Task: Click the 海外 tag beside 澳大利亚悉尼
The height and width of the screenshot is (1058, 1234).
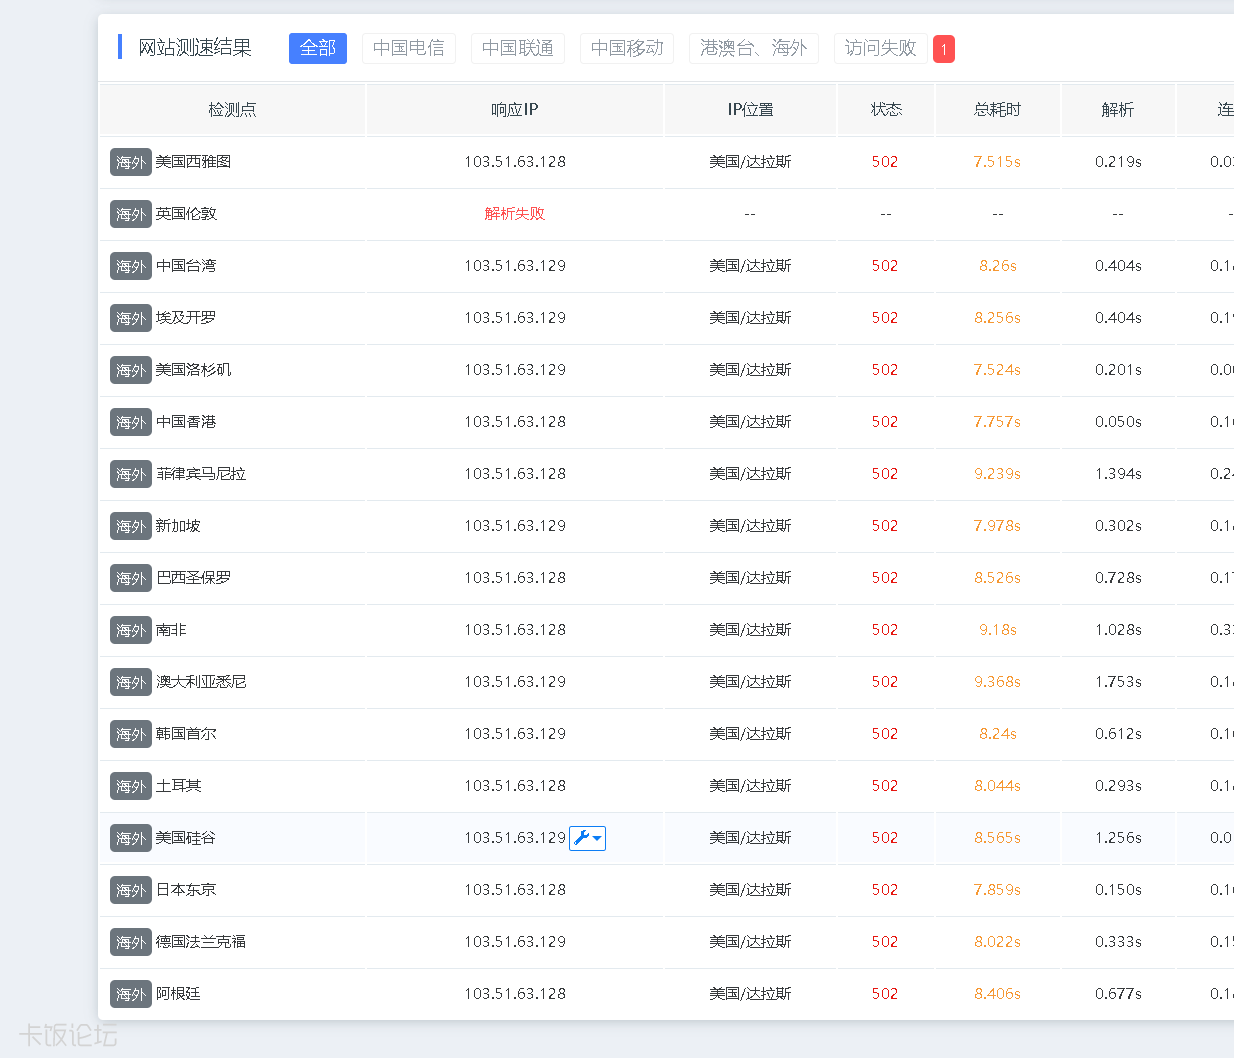Action: coord(131,682)
